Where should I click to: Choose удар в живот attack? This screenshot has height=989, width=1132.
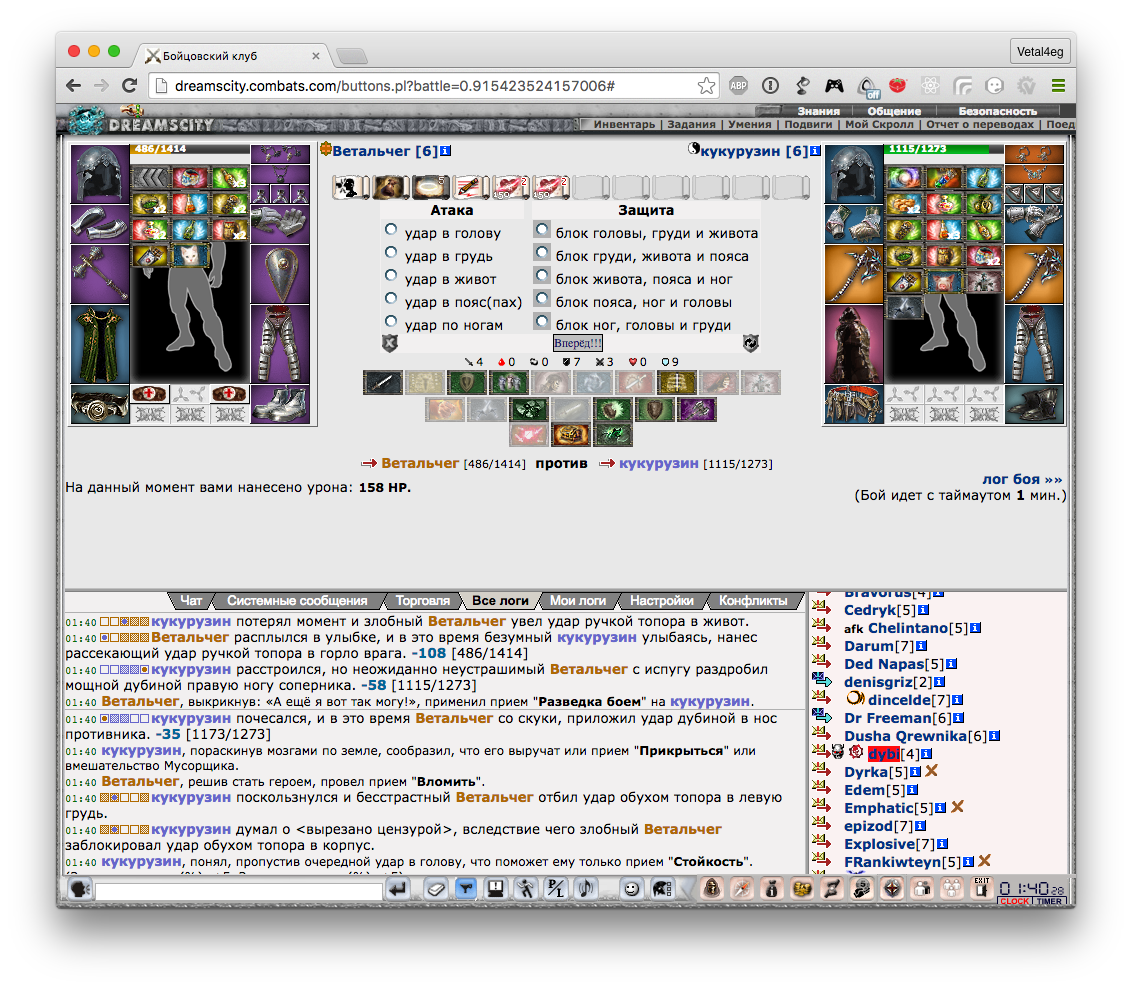pyautogui.click(x=391, y=276)
